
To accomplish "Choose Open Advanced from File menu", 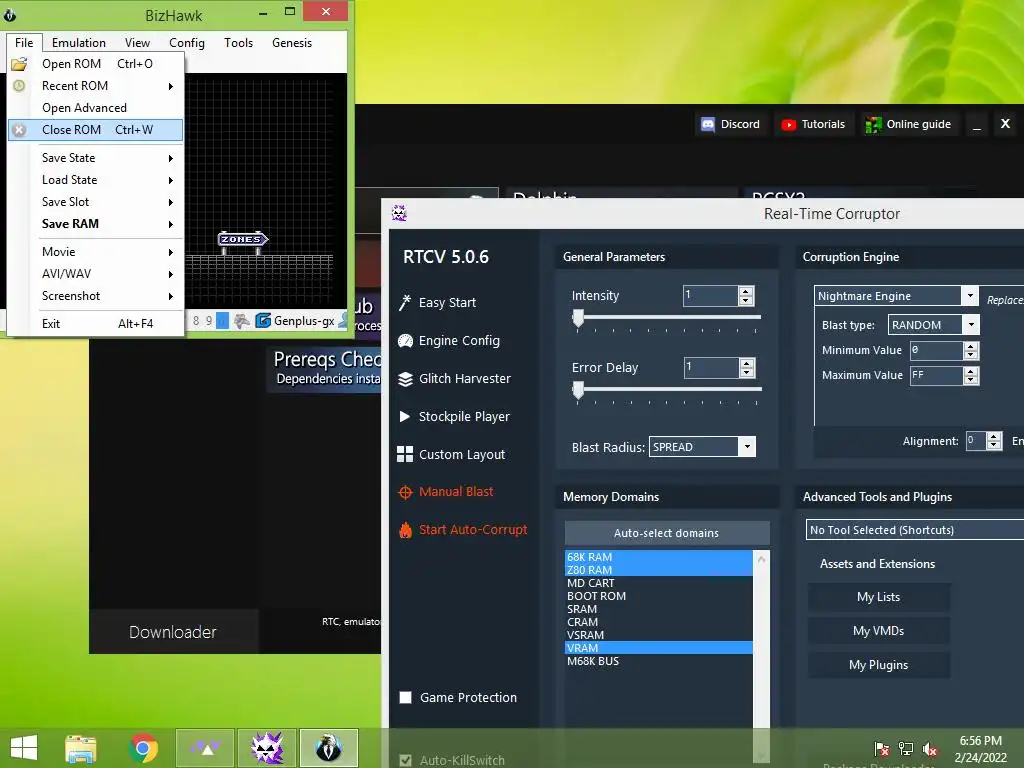I will click(95, 108).
